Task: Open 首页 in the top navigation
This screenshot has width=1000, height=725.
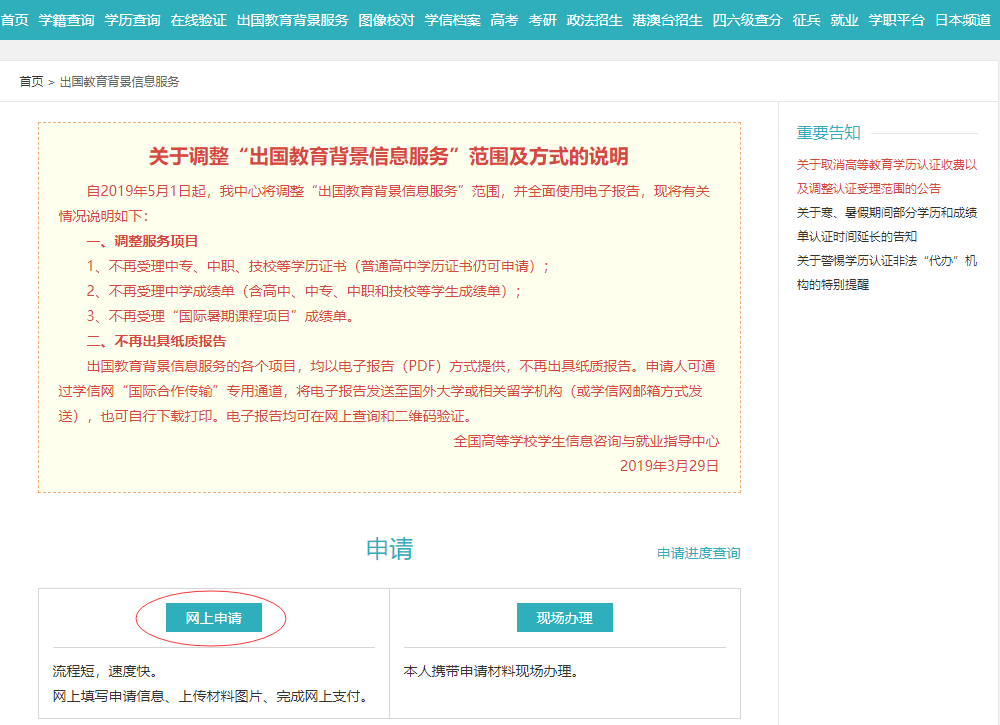Action: 15,20
